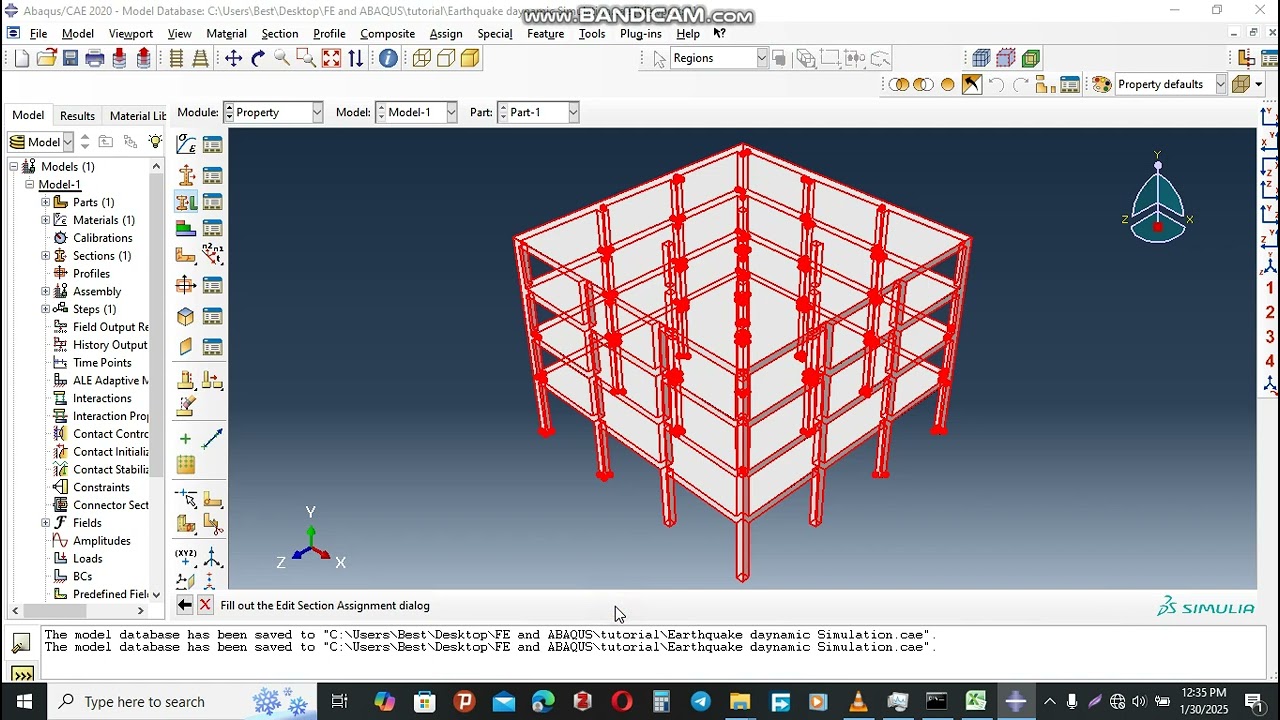Image resolution: width=1280 pixels, height=720 pixels.
Task: Select the Pan View tool
Action: click(233, 58)
